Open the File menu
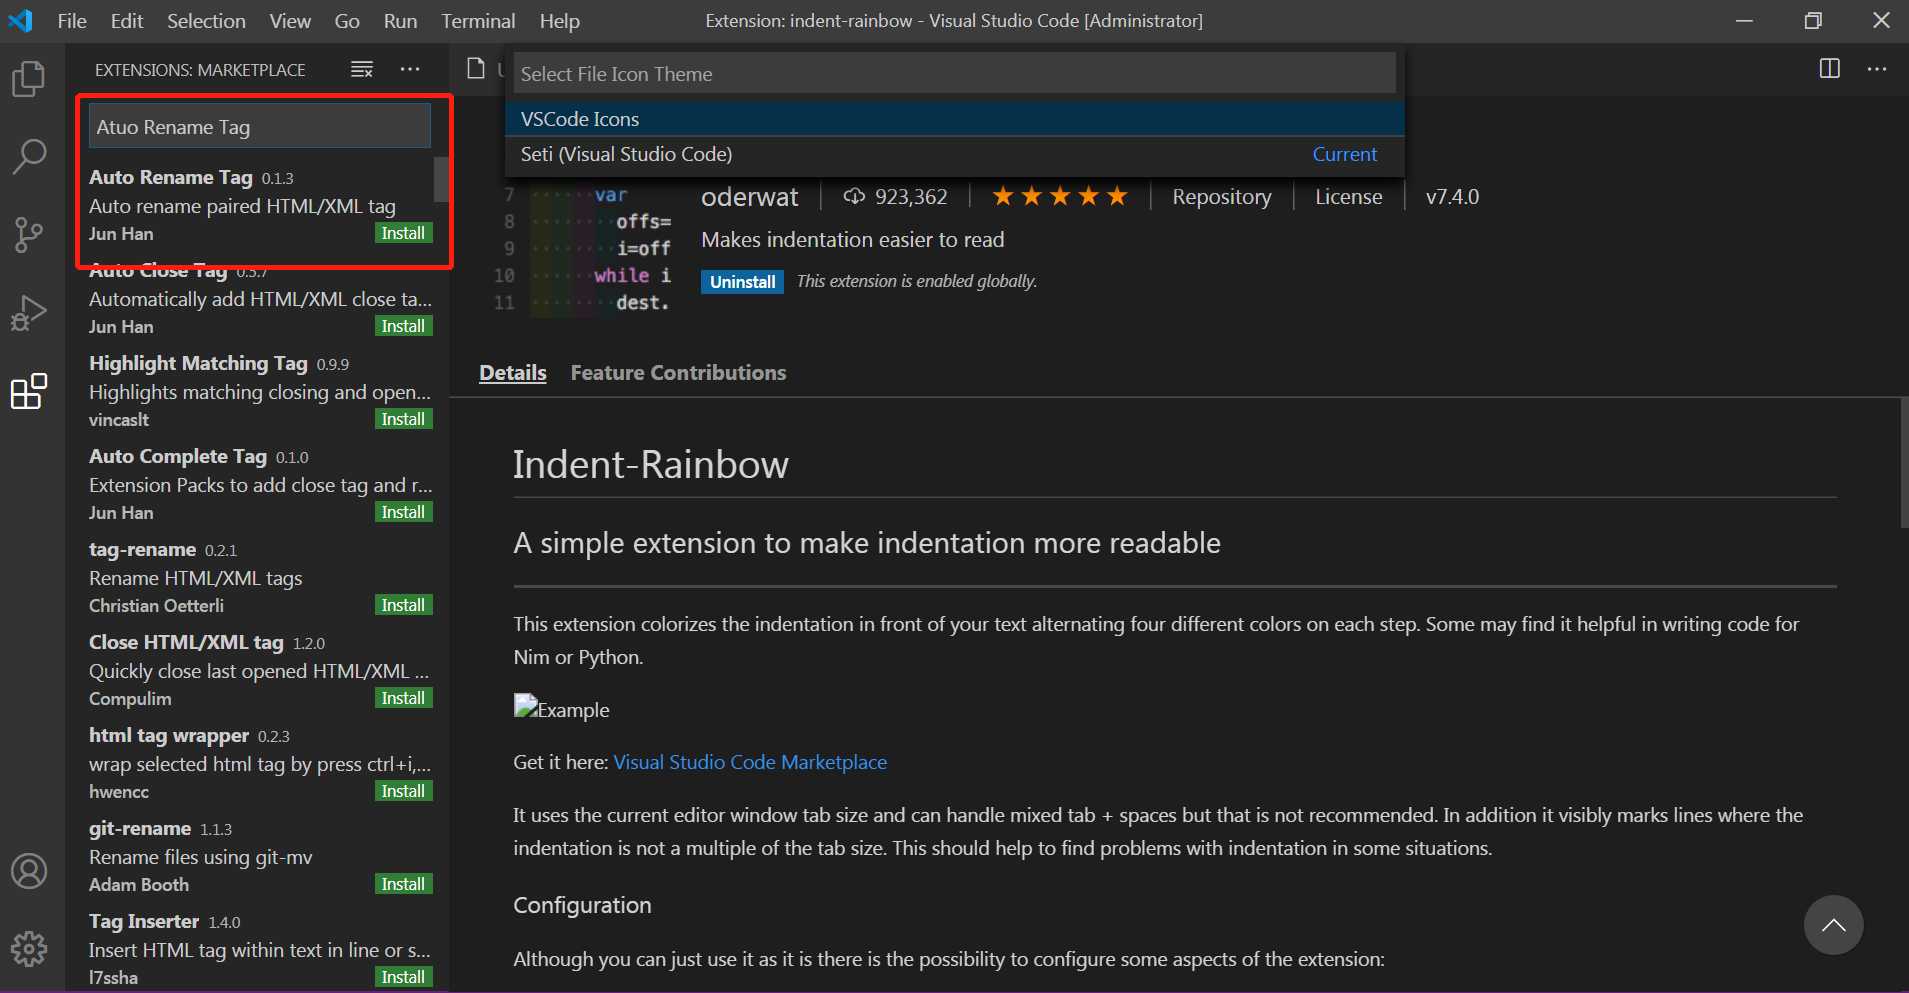The height and width of the screenshot is (993, 1909). pos(72,21)
